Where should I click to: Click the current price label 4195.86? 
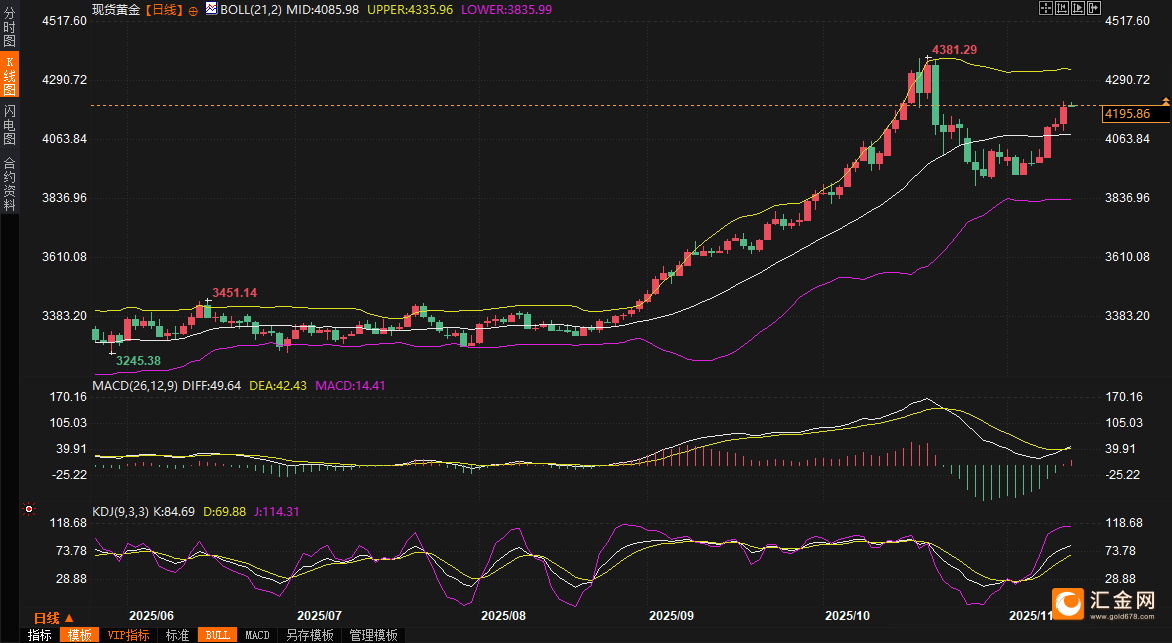tap(1126, 114)
